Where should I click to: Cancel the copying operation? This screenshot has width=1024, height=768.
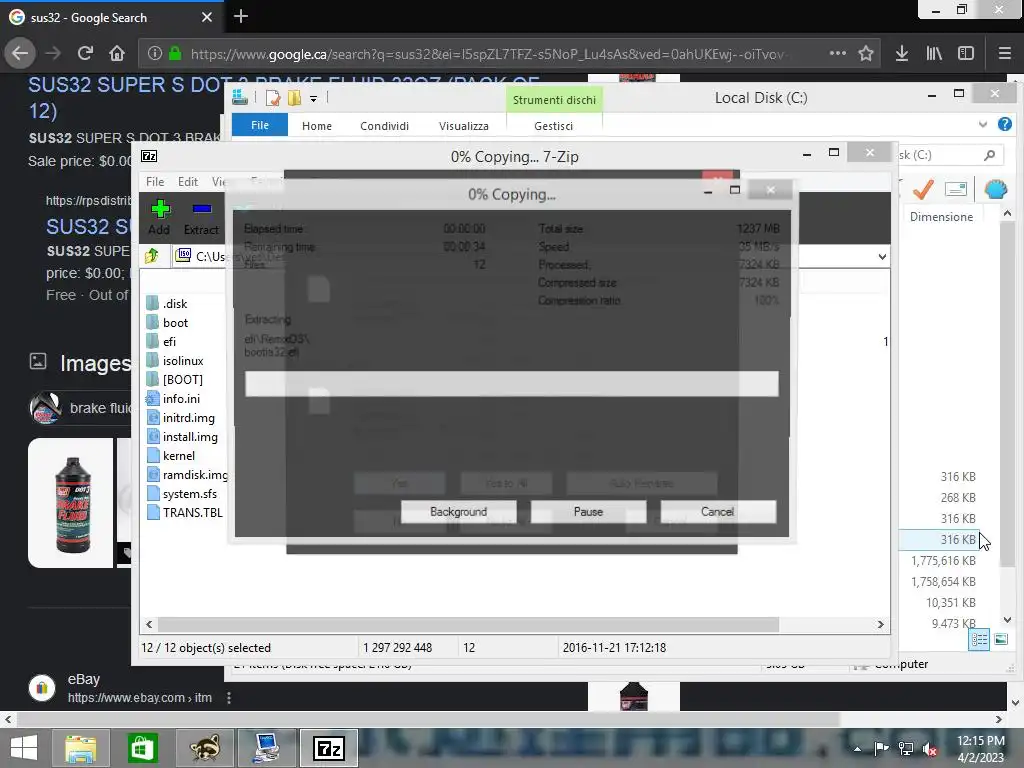pyautogui.click(x=718, y=512)
